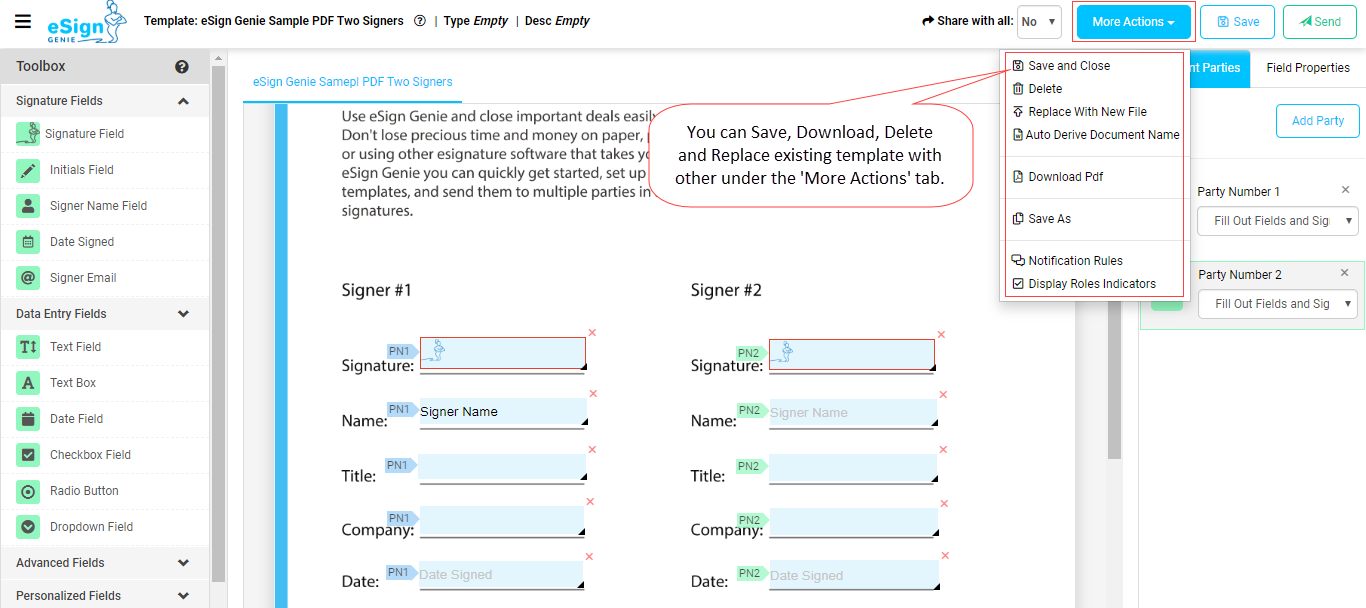This screenshot has width=1366, height=608.
Task: Click Signer #1 Signer Name field
Action: coord(503,413)
